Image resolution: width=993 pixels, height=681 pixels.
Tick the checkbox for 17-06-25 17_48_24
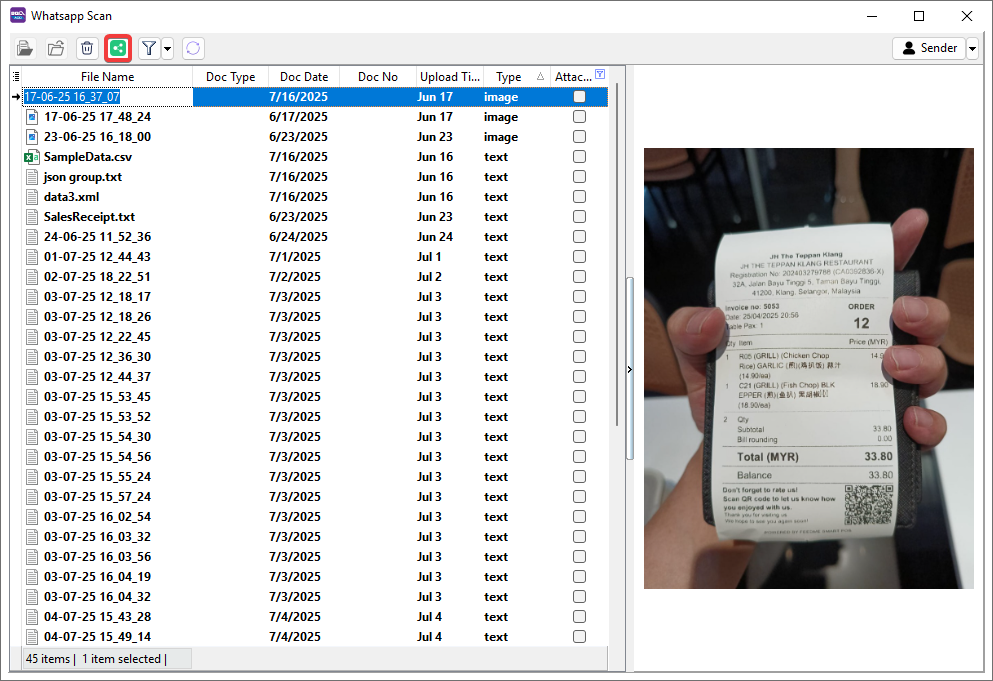coord(579,117)
